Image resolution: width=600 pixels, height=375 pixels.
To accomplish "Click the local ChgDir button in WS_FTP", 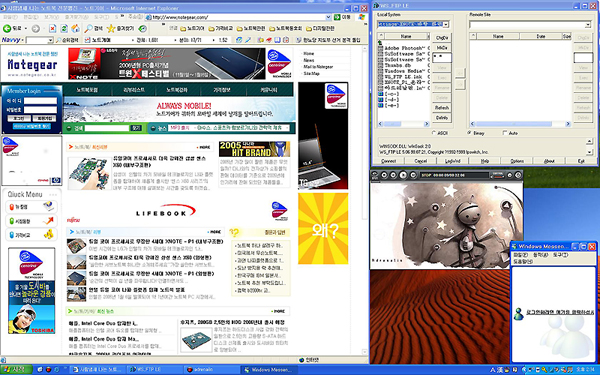I will click(442, 38).
